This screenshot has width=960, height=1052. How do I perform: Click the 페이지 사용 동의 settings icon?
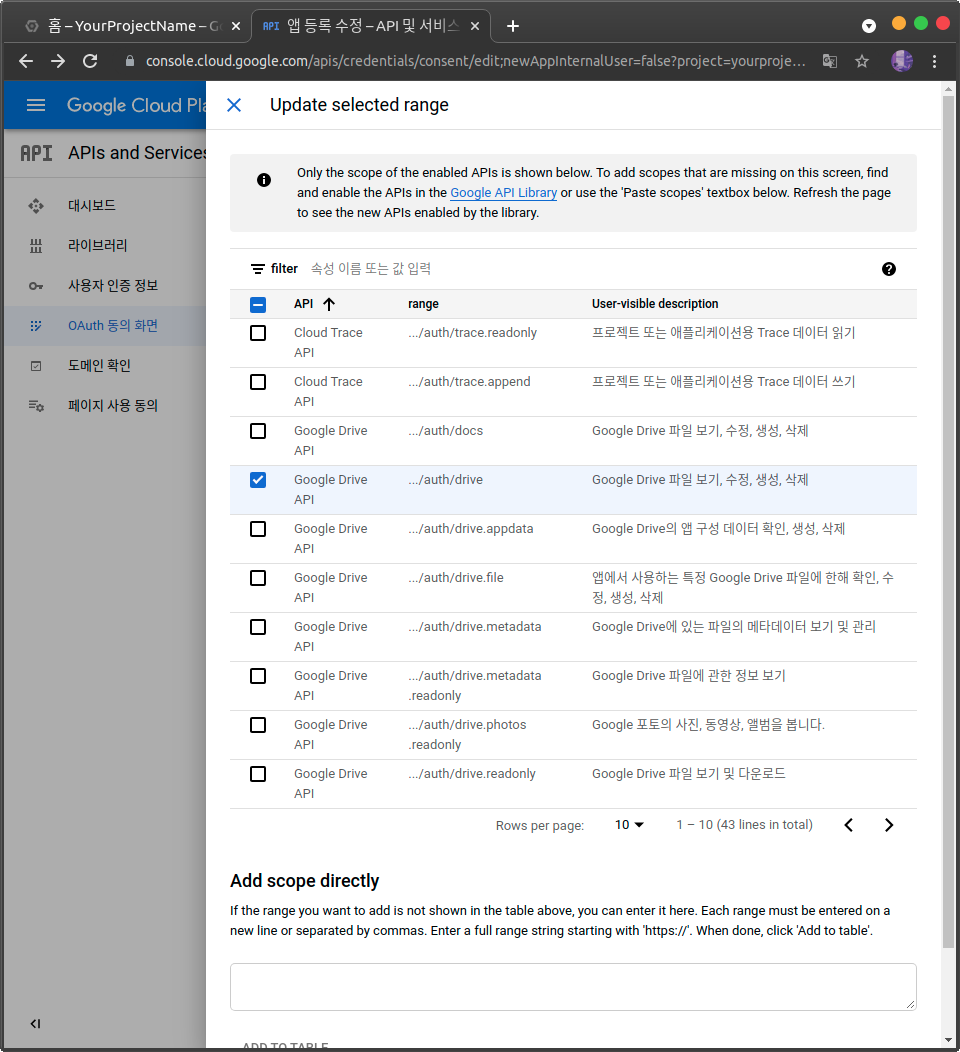click(x=36, y=406)
